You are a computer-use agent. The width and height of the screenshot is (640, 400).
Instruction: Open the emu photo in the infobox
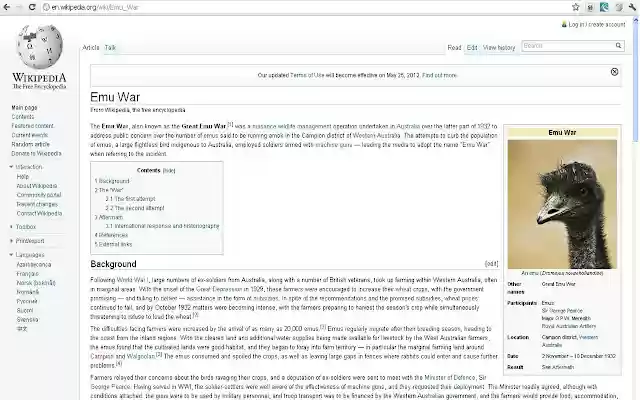(x=562, y=204)
